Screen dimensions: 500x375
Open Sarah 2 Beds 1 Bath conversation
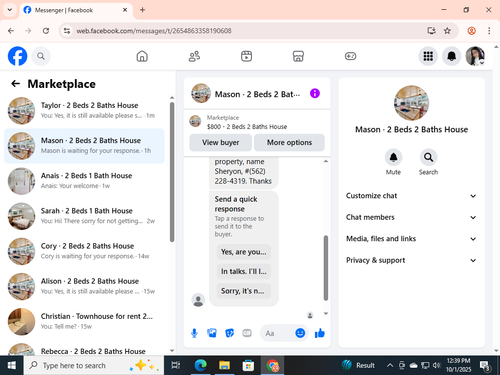pos(84,216)
